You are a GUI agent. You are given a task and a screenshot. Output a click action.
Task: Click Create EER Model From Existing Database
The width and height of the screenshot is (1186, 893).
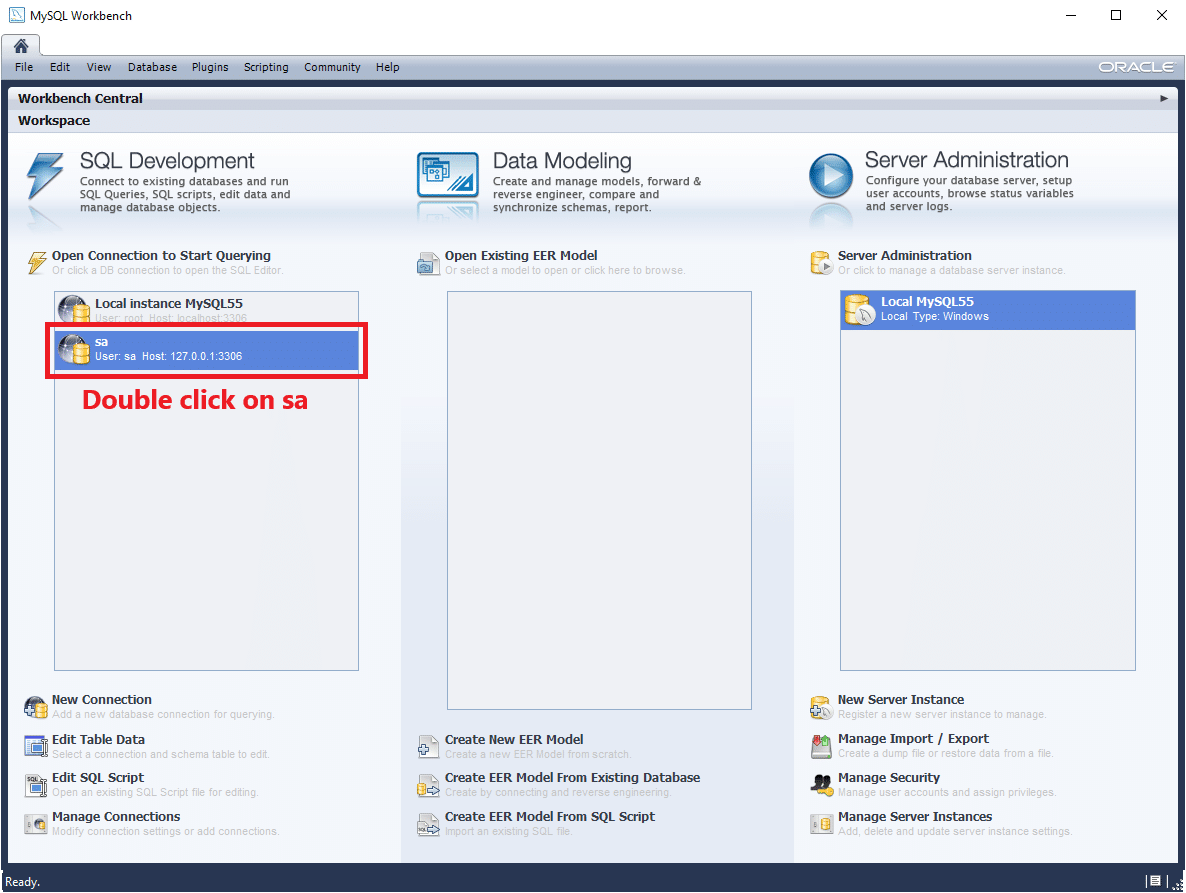(573, 777)
